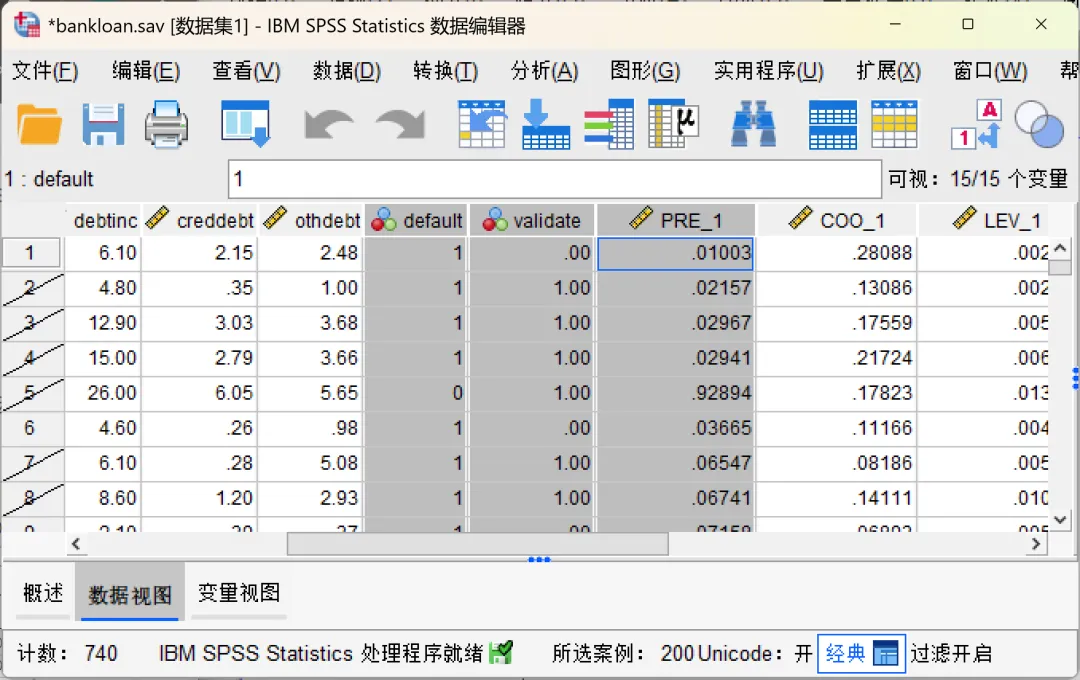Open the 窗口(W) menu
The image size is (1080, 680).
pyautogui.click(x=990, y=71)
